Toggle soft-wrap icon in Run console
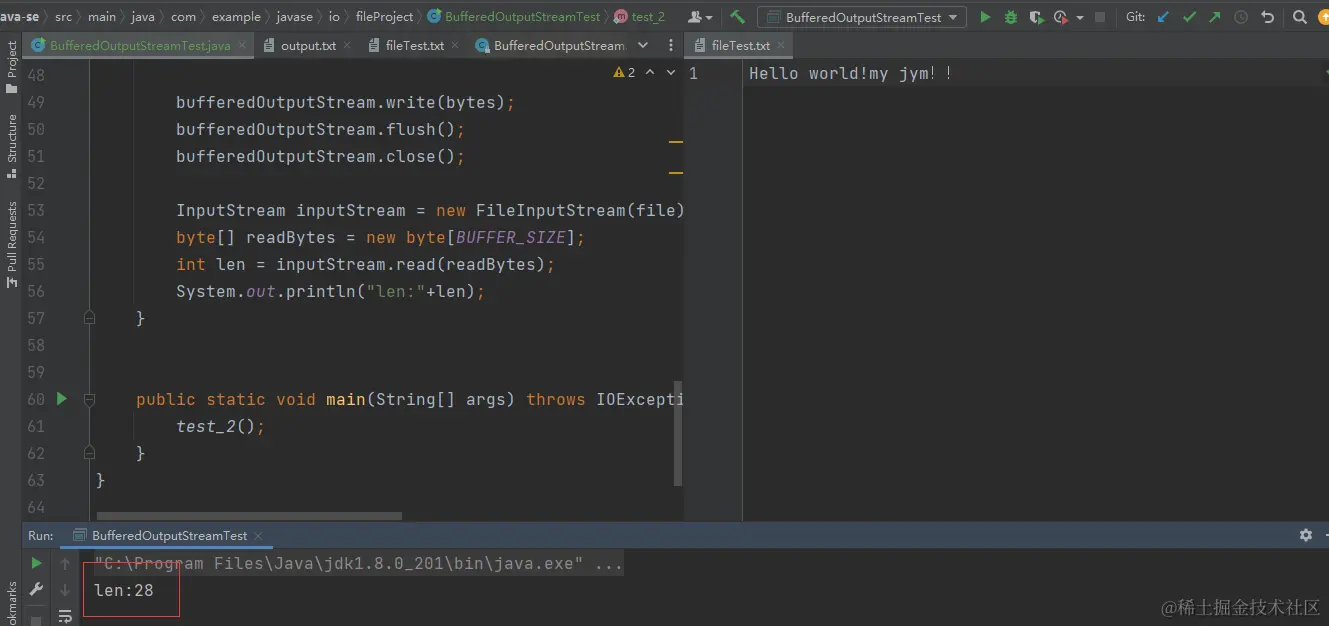This screenshot has width=1329, height=626. [66, 616]
